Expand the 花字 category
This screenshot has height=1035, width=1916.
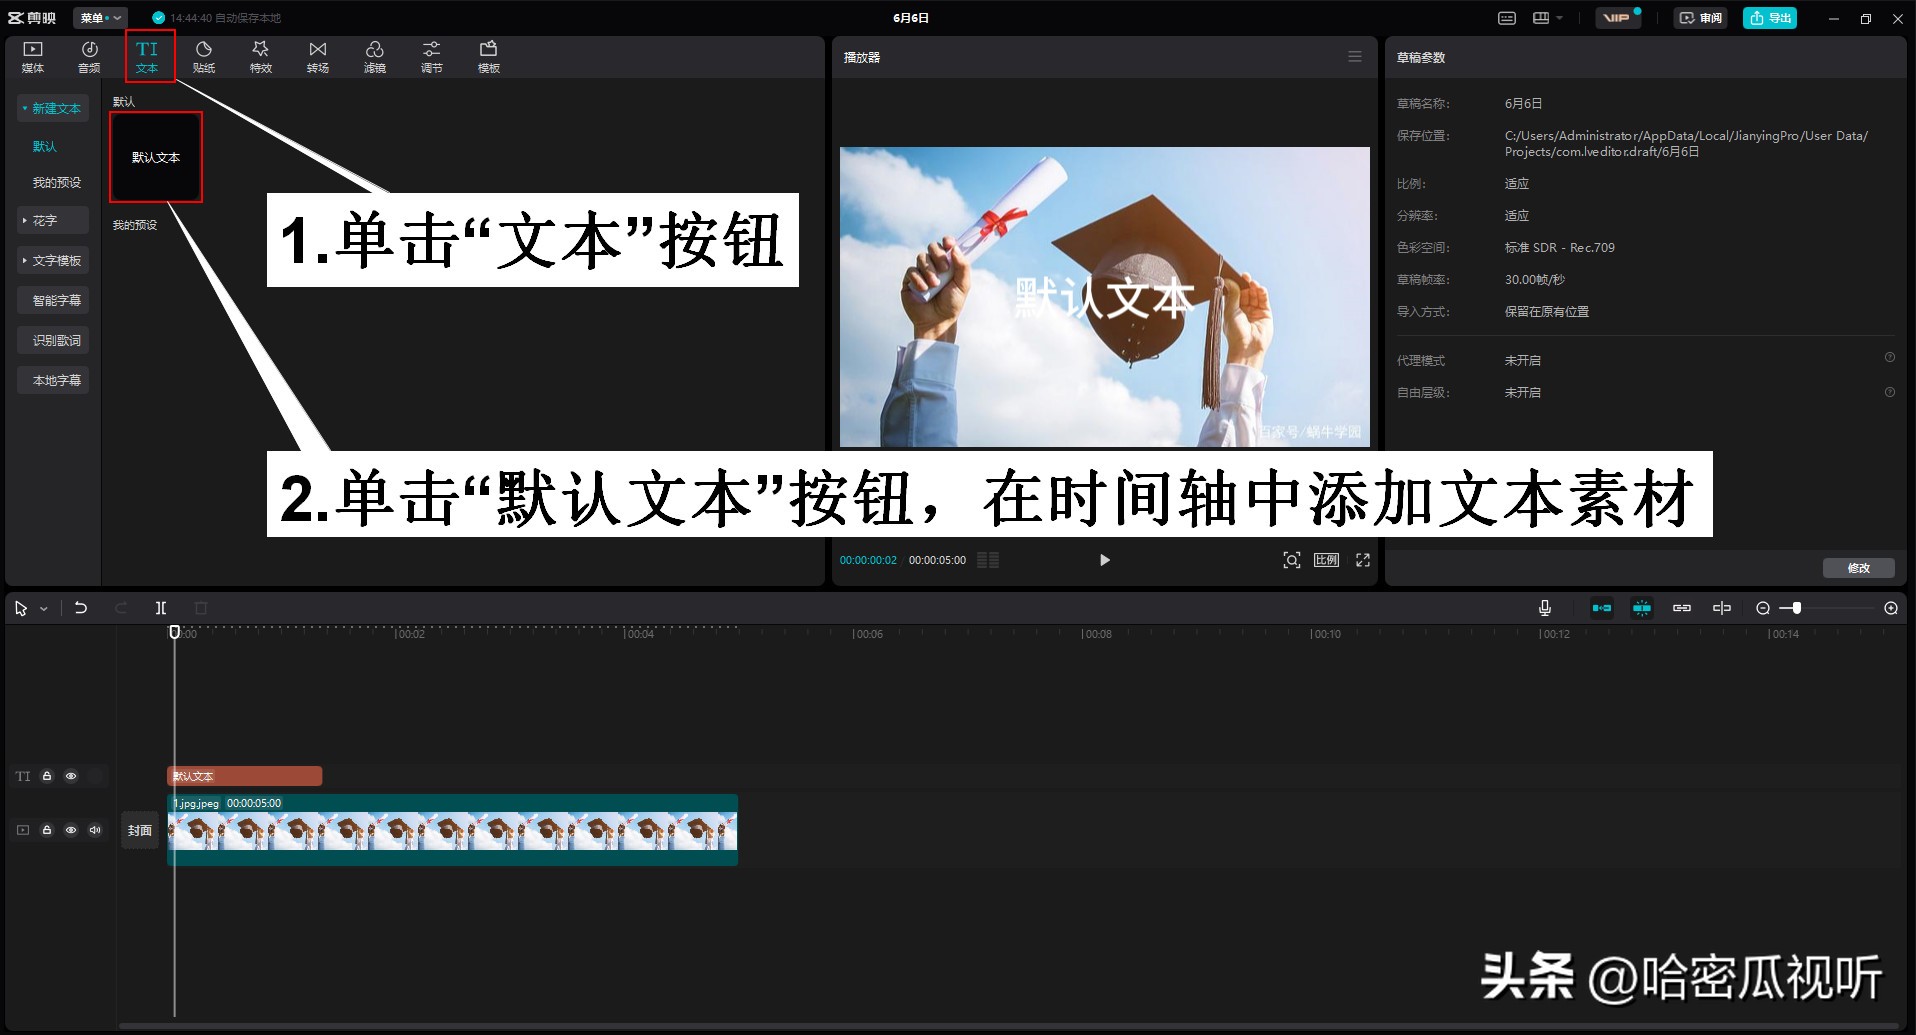tap(52, 220)
